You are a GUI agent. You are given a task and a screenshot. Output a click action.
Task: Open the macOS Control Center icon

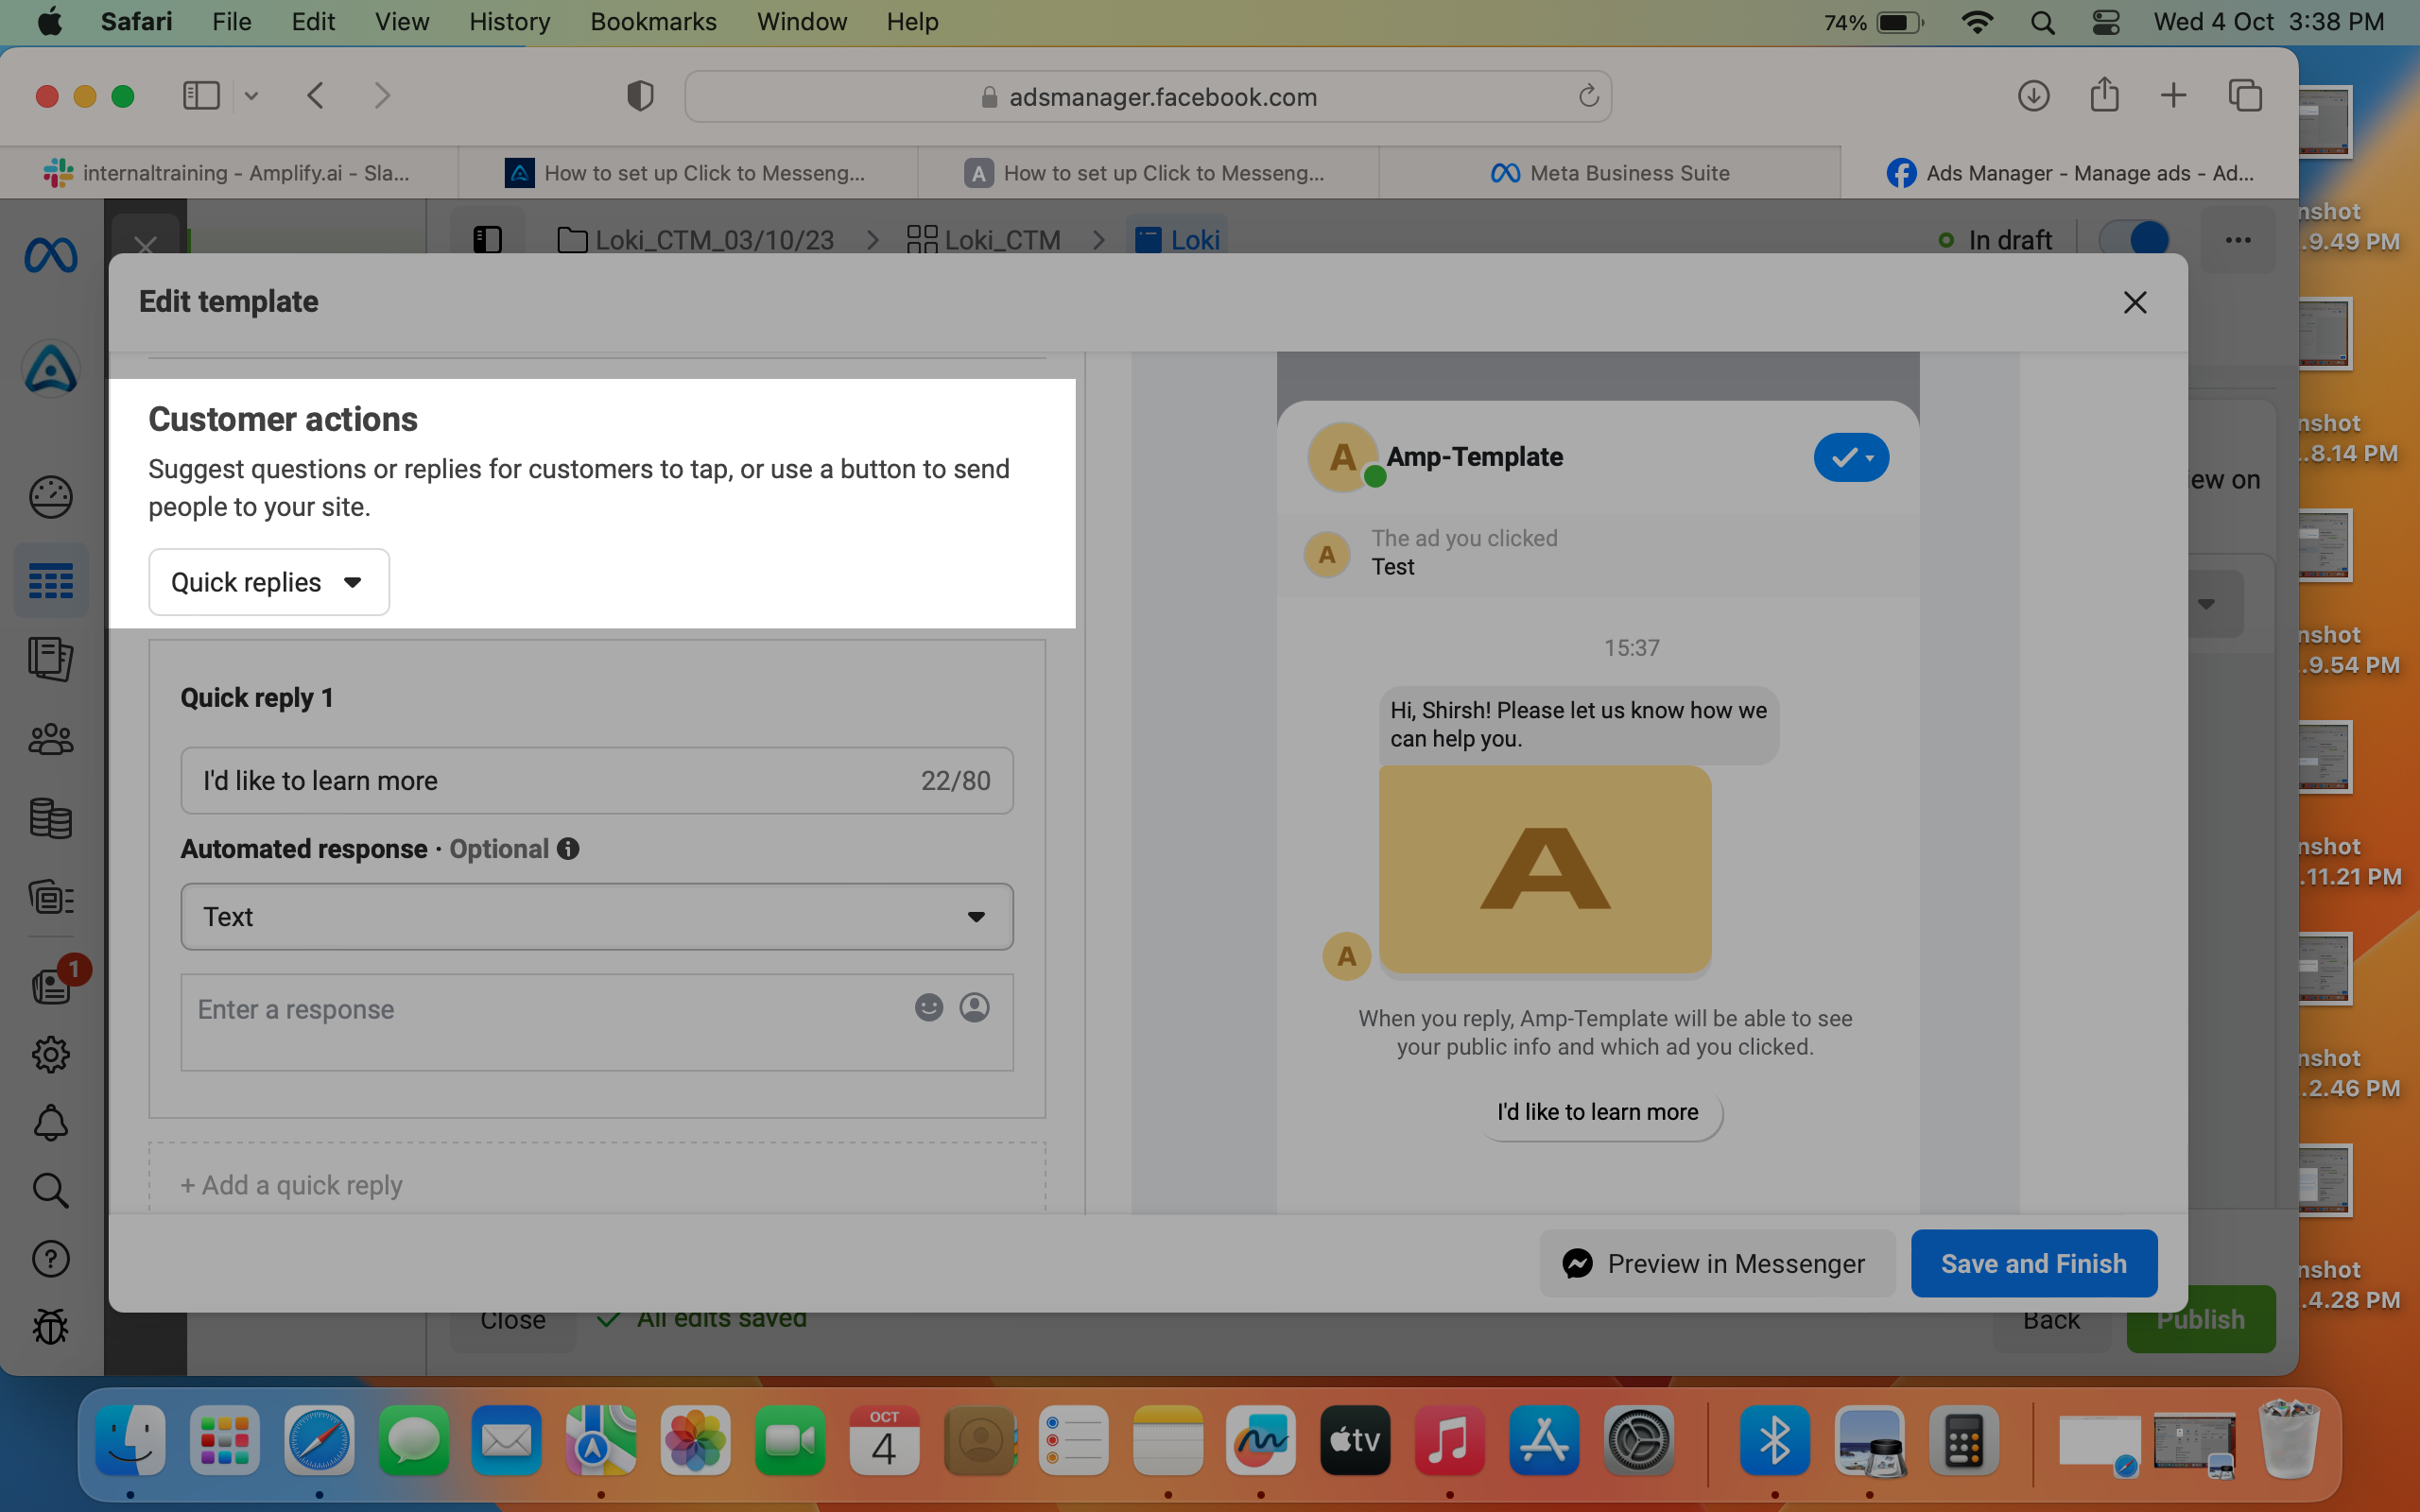pyautogui.click(x=2106, y=22)
